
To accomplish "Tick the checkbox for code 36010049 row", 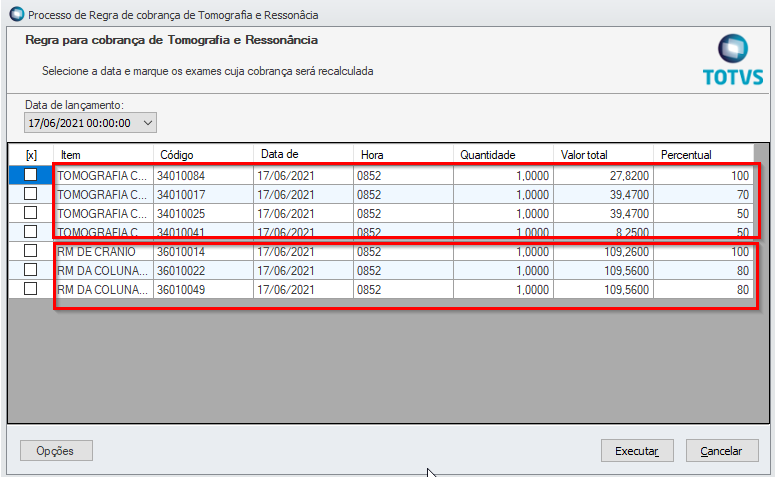I will point(31,288).
